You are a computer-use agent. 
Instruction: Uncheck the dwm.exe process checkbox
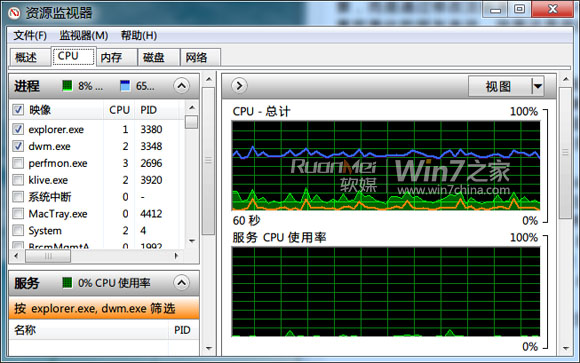(x=18, y=146)
